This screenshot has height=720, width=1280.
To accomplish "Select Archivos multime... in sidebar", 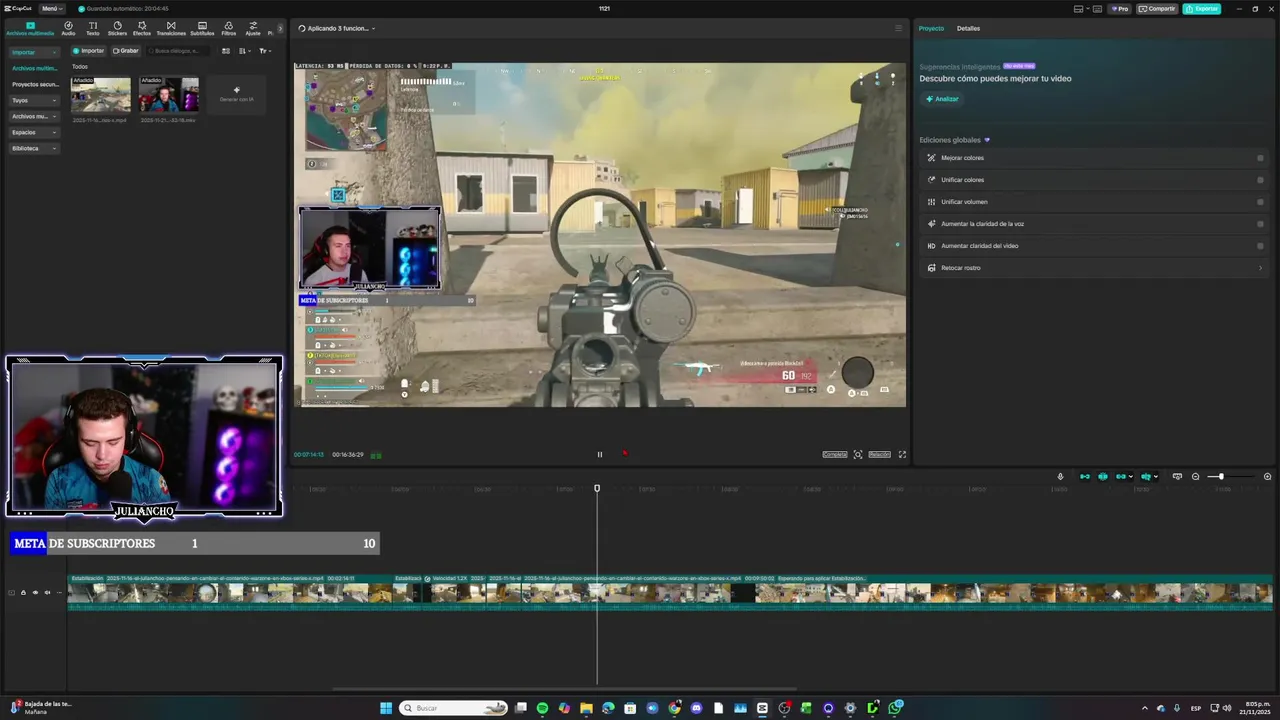I will point(34,68).
